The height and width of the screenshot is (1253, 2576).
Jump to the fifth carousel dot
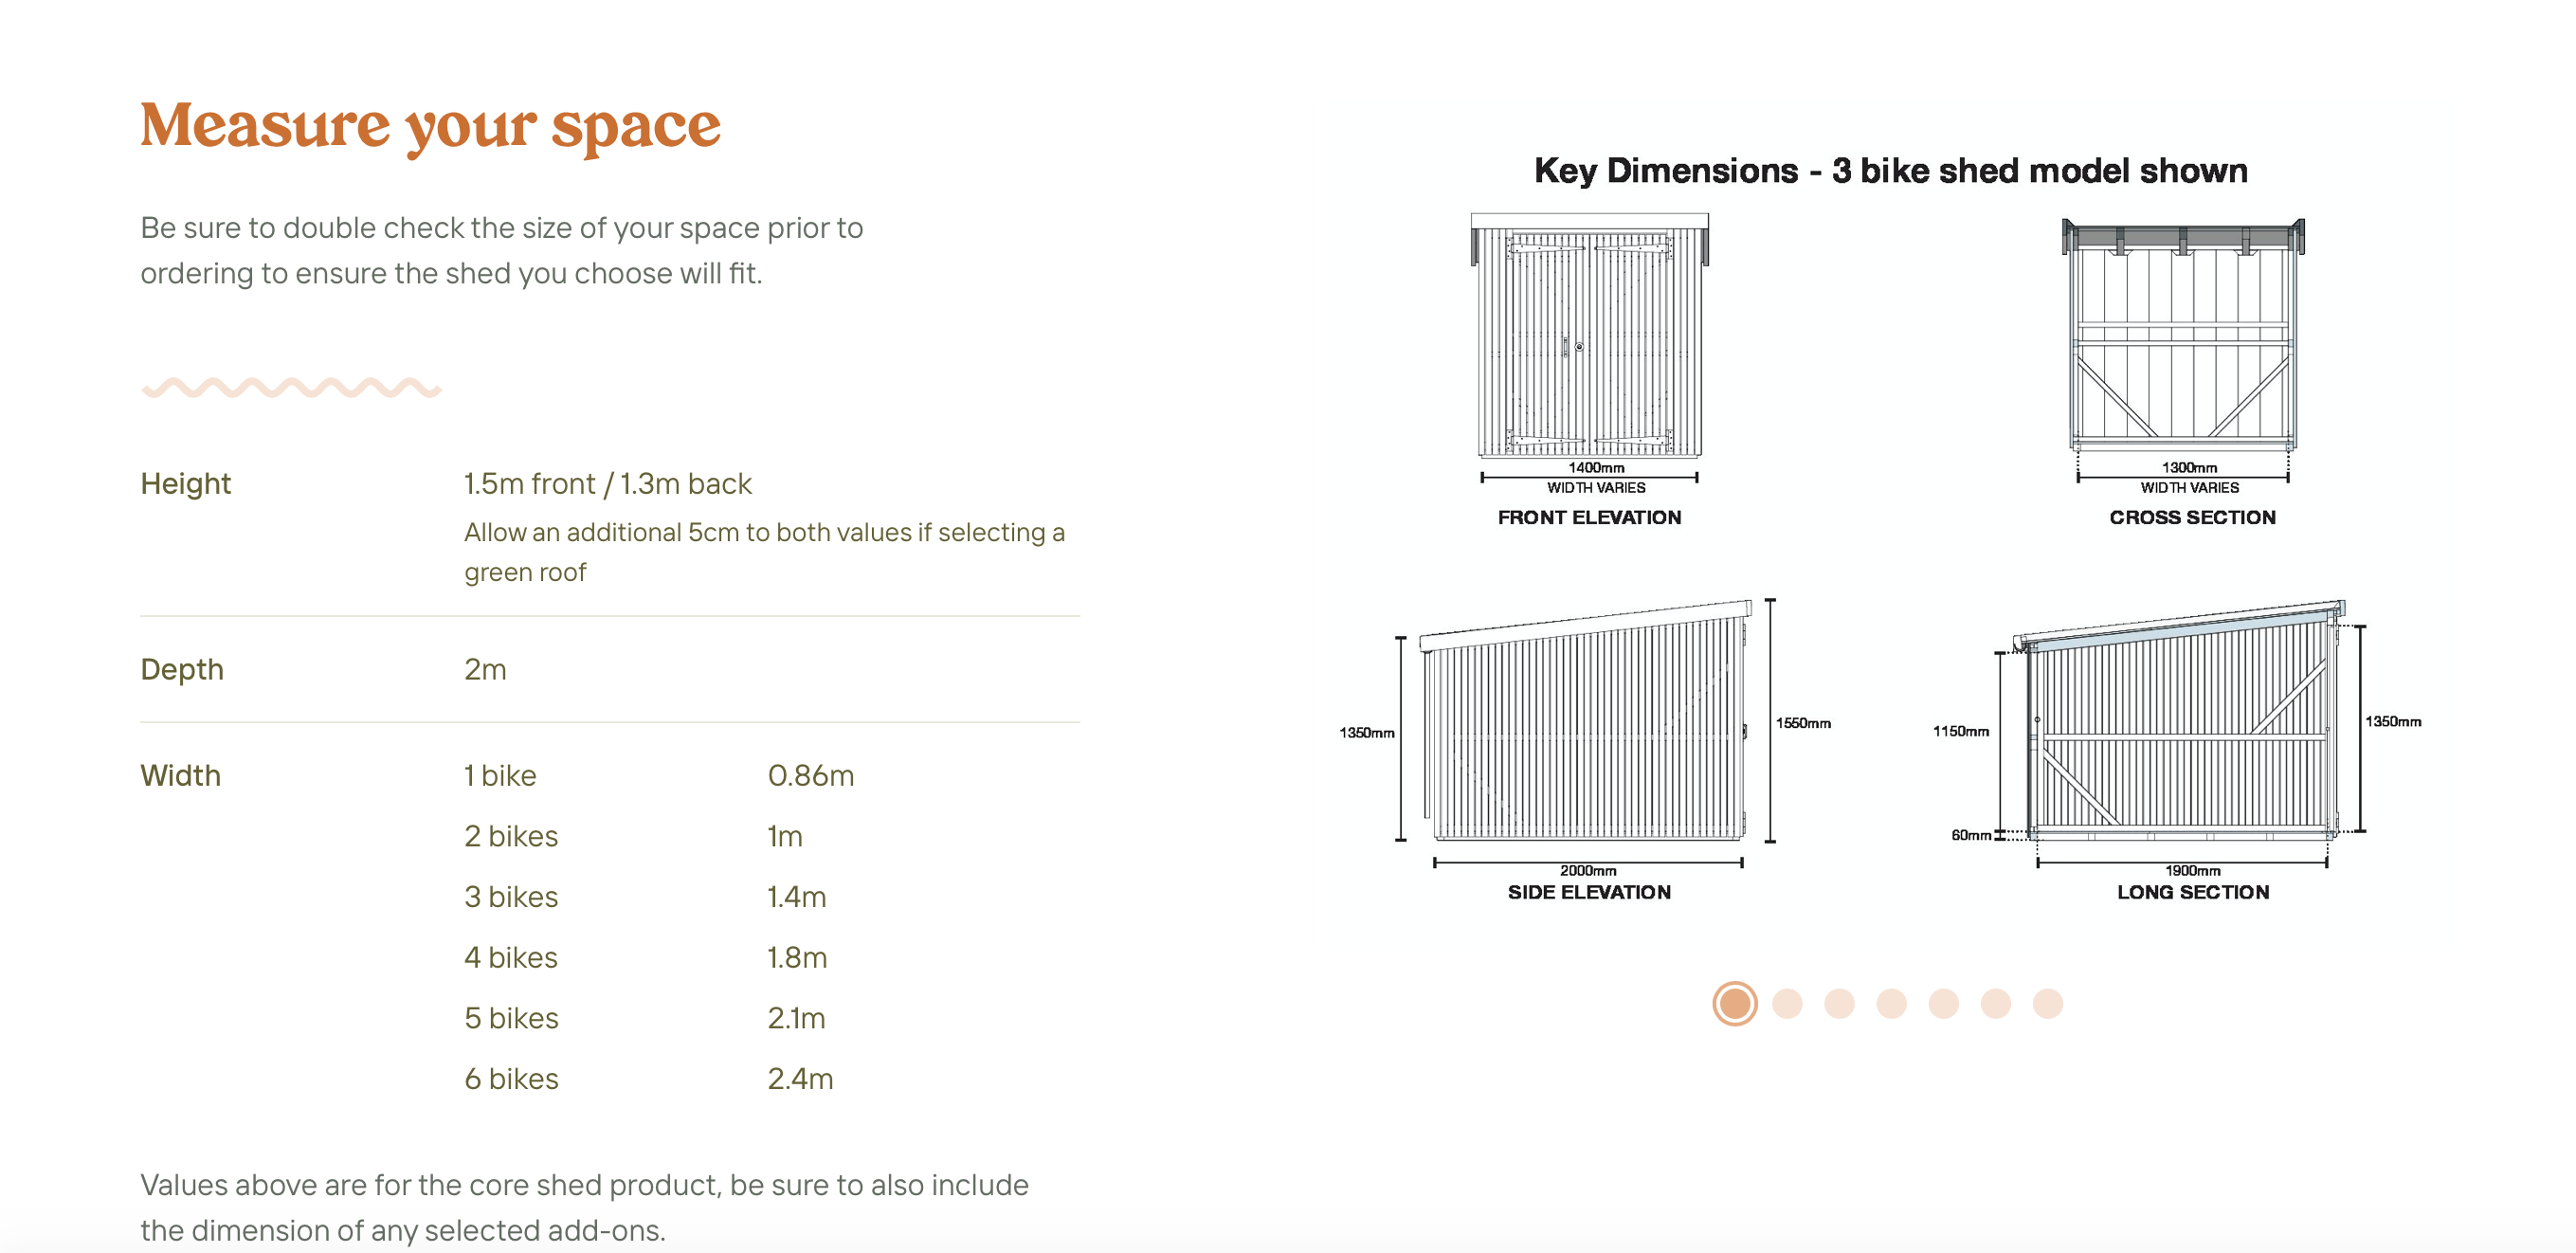click(1943, 1003)
